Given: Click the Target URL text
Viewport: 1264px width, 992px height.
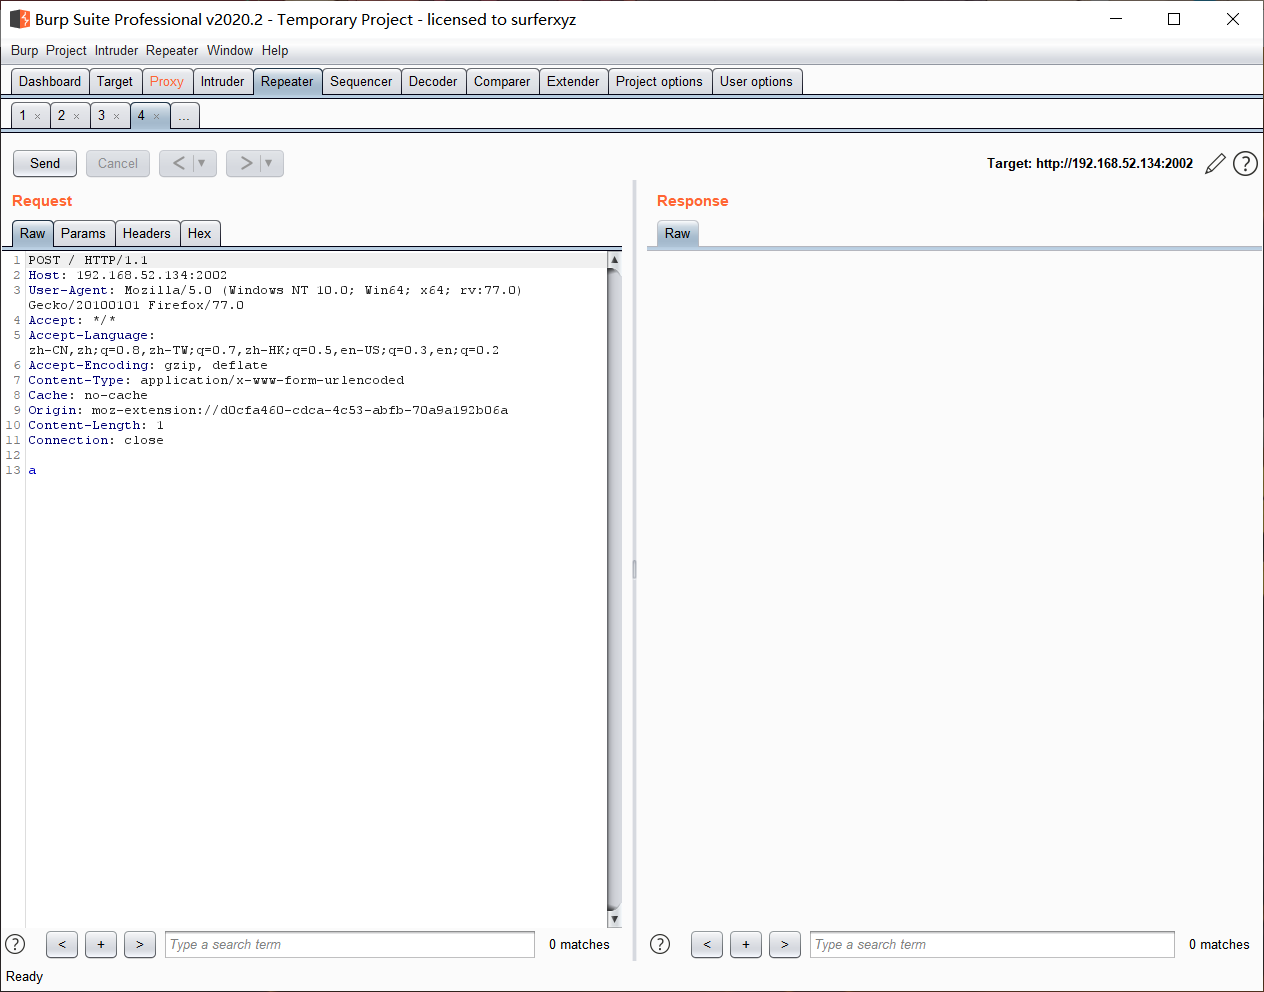Looking at the screenshot, I should [x=1090, y=164].
